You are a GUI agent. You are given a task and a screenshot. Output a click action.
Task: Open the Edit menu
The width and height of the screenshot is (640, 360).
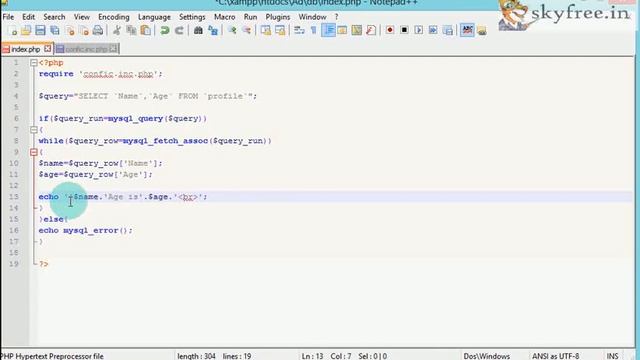coord(29,17)
